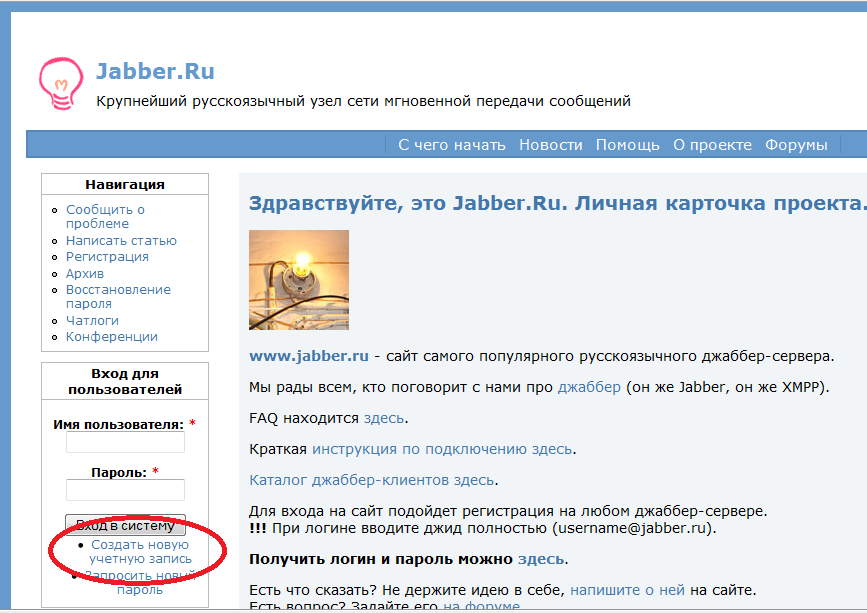Select "Восстановление пароля" link

coord(118,297)
